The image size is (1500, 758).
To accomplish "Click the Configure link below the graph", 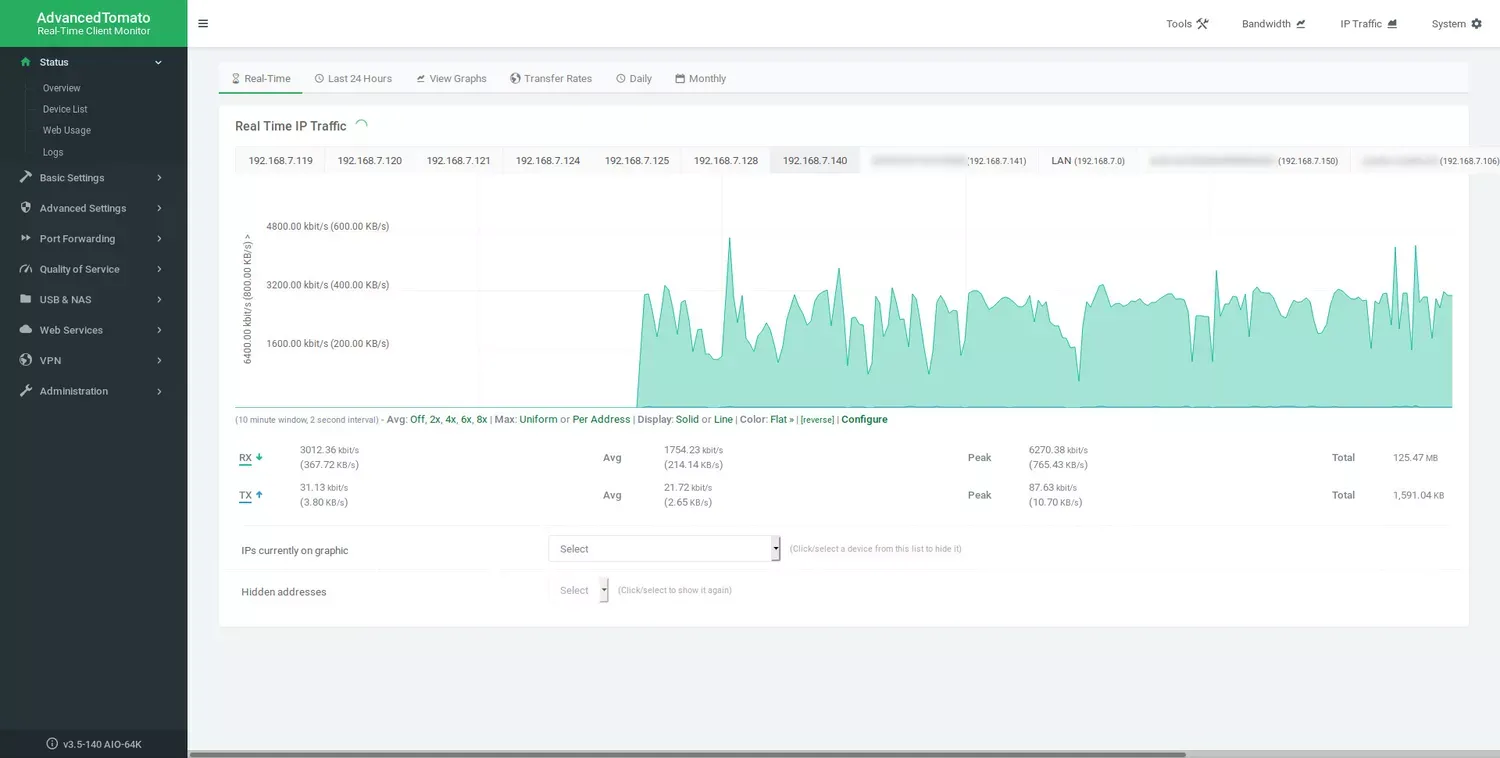I will point(864,420).
